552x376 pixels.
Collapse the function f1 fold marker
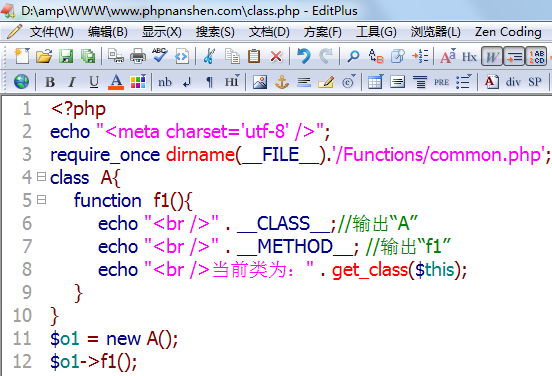[42, 200]
